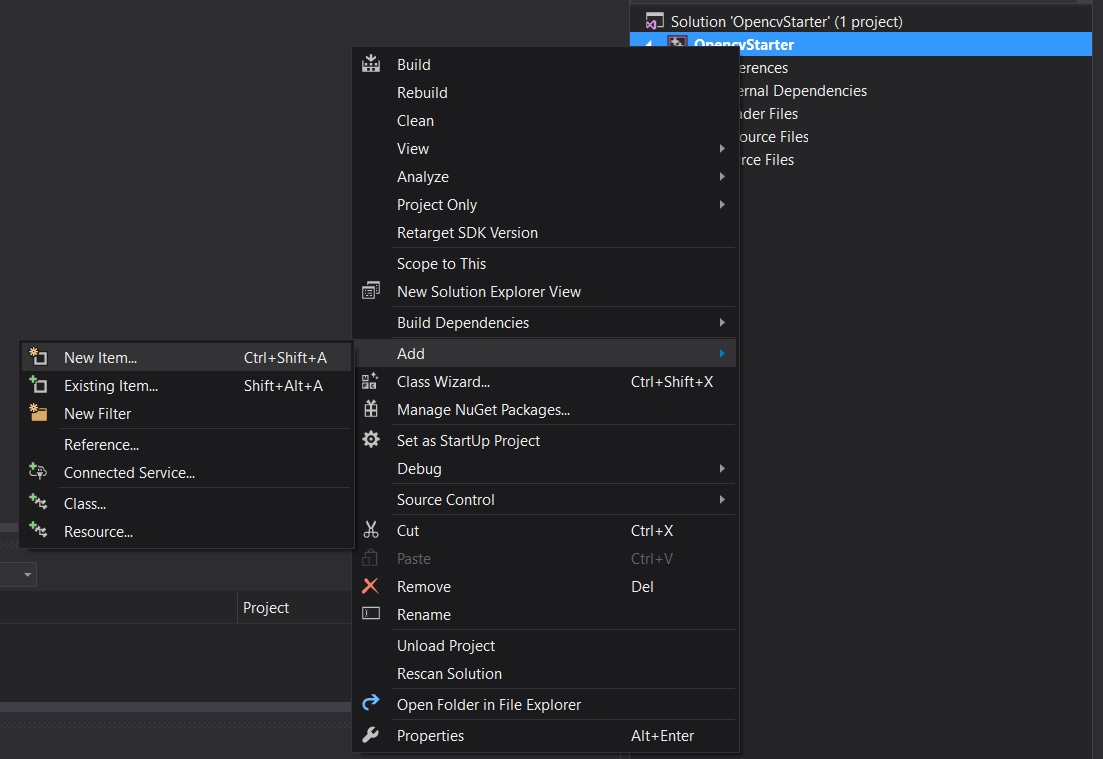Click the Project column header
Viewport: 1103px width, 759px height.
[265, 607]
